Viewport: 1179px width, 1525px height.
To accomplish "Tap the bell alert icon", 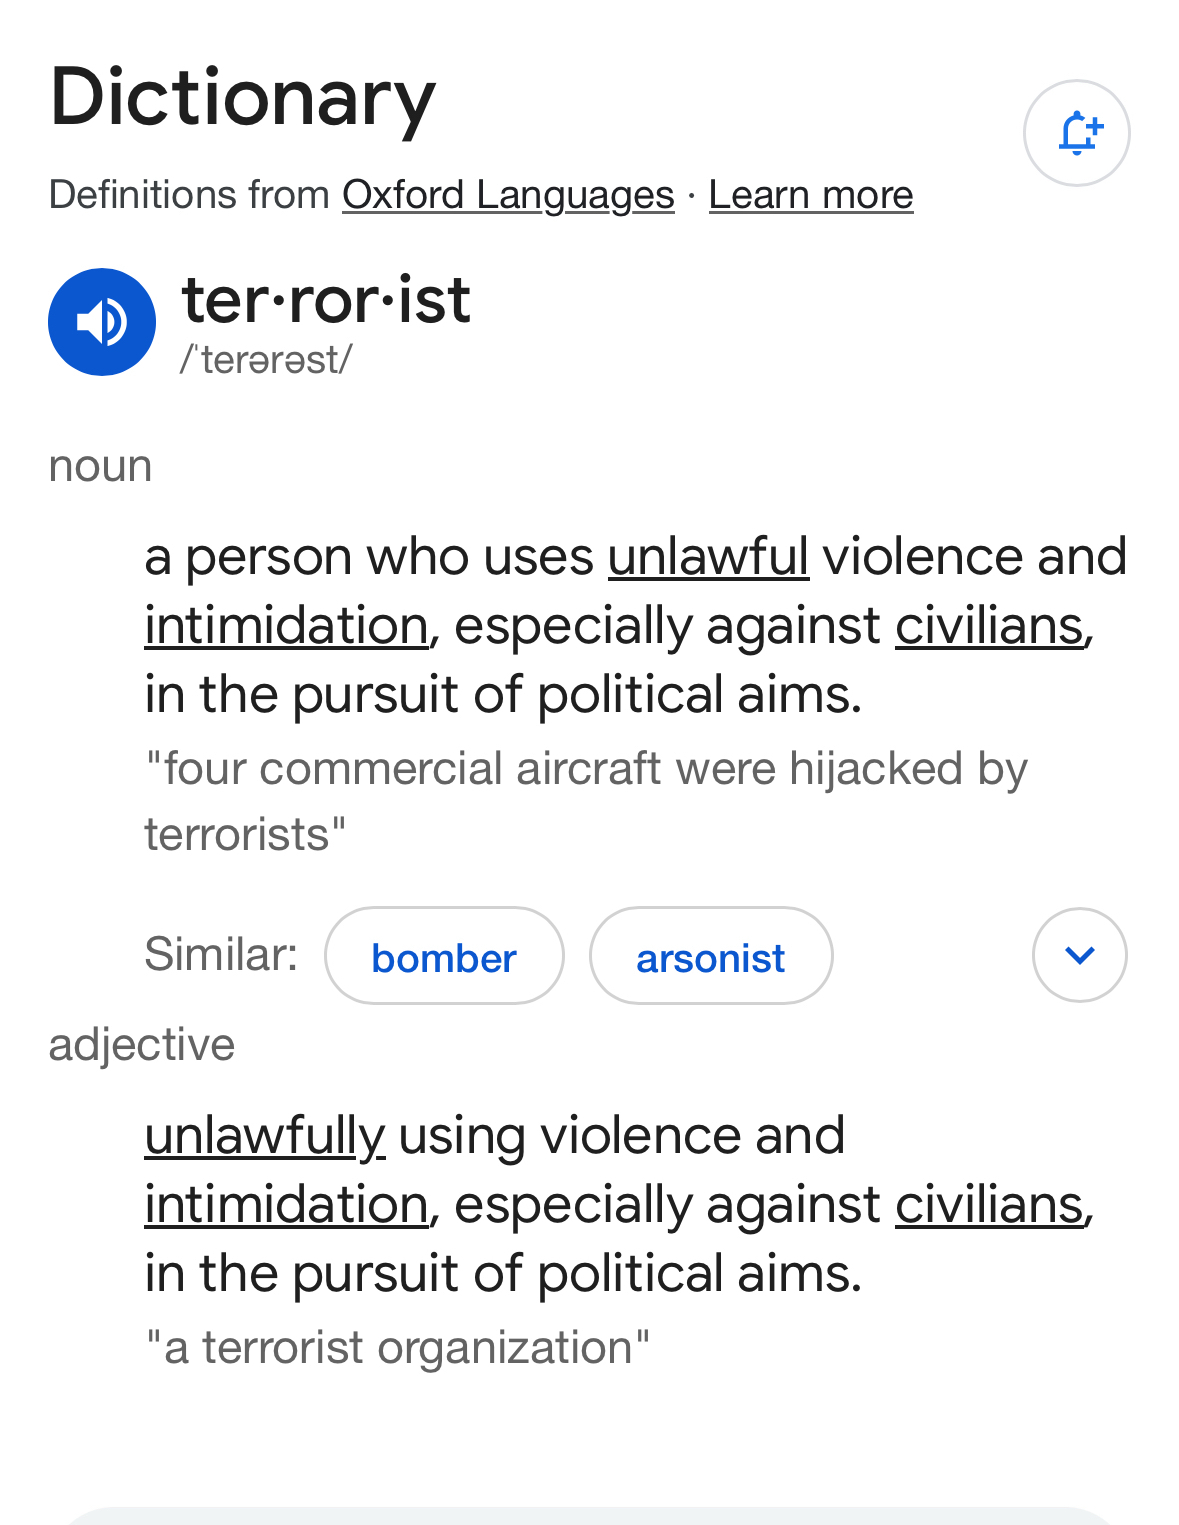I will tap(1077, 133).
